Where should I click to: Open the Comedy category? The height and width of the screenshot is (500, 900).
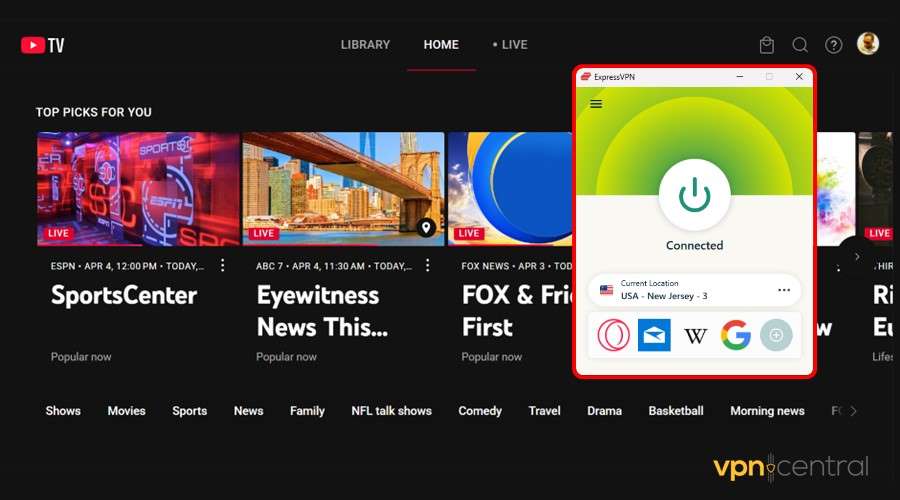click(x=480, y=411)
